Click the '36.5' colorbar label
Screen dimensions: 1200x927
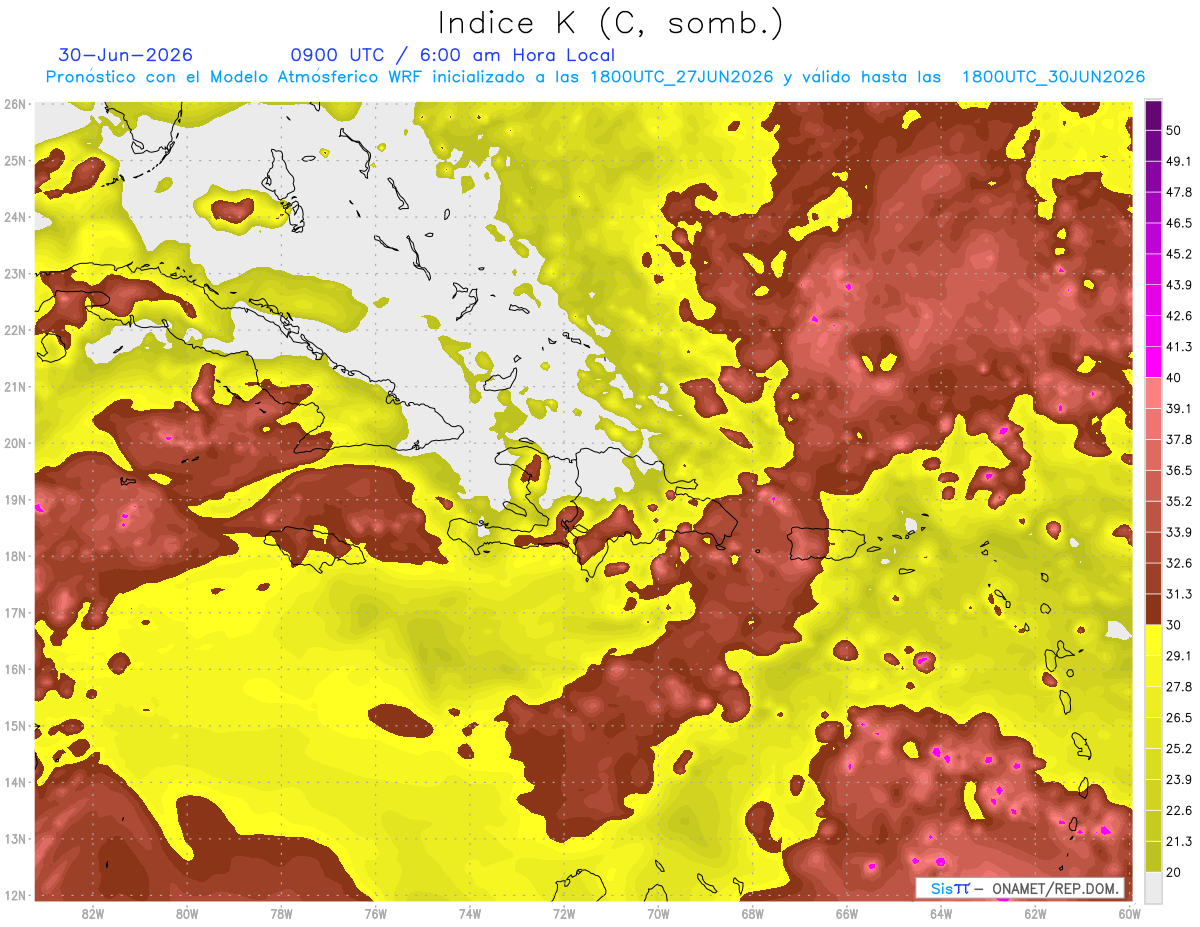click(x=1178, y=470)
